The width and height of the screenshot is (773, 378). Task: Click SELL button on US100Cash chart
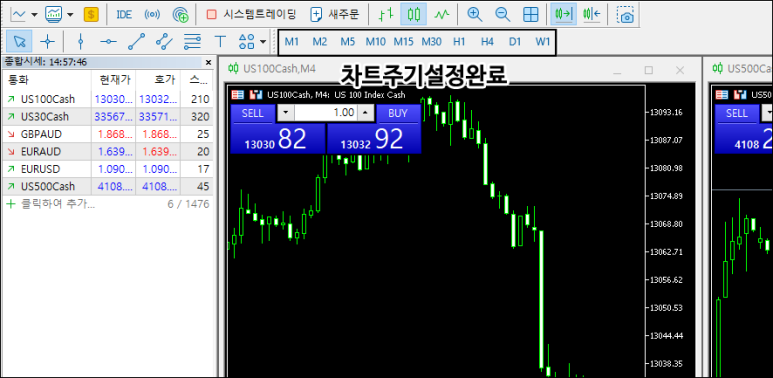pos(253,113)
